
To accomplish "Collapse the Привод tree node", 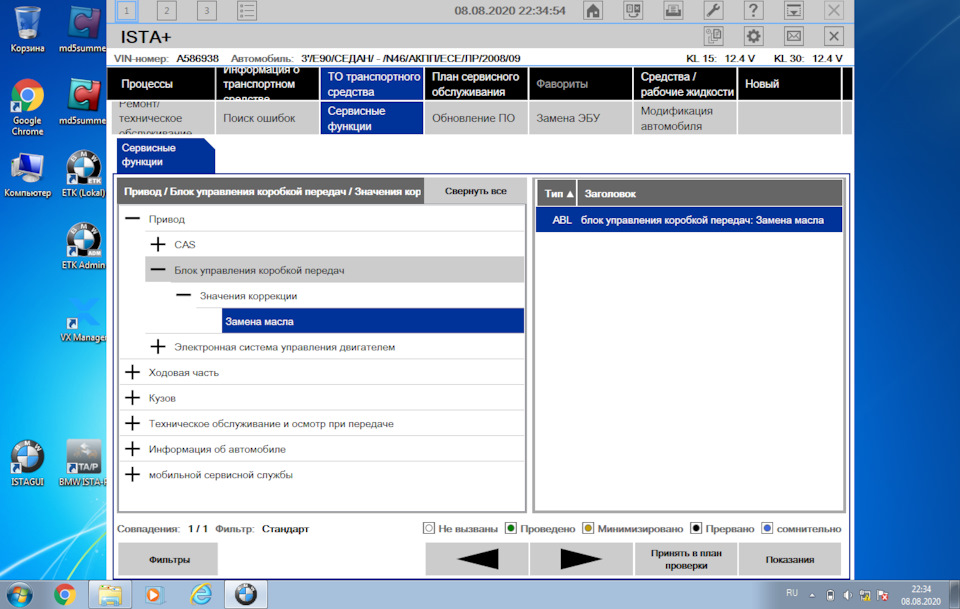I will pyautogui.click(x=132, y=219).
